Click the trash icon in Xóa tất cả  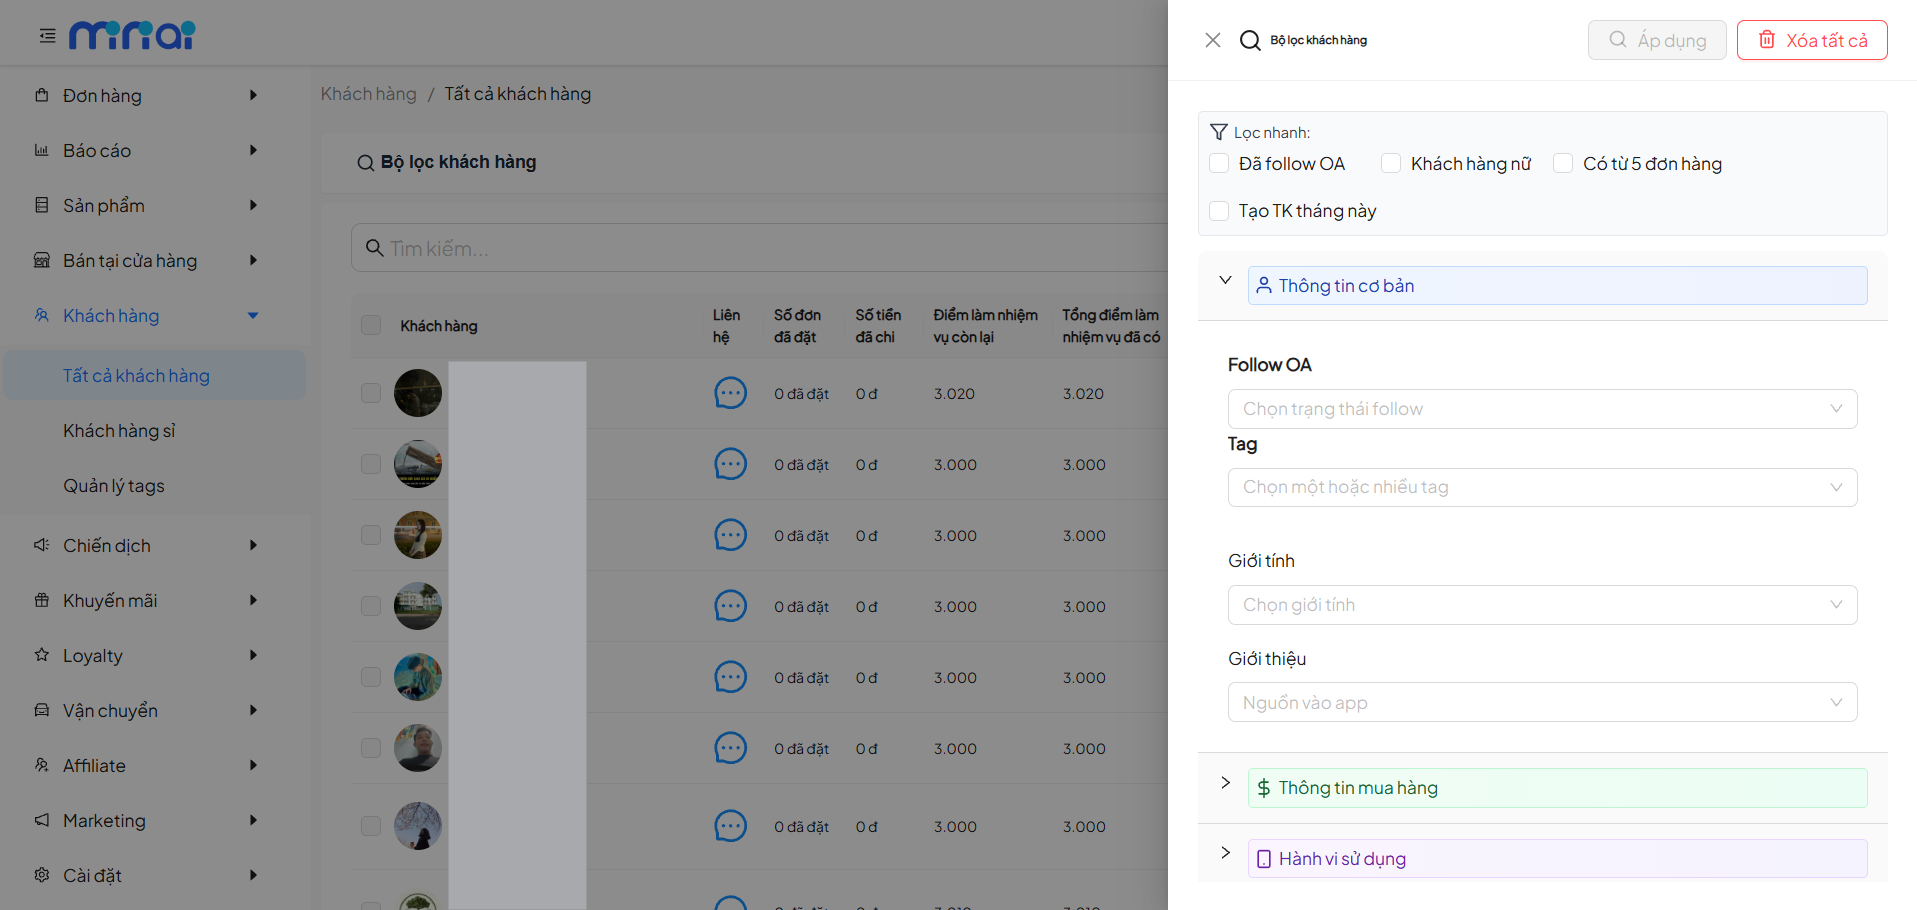[1767, 40]
